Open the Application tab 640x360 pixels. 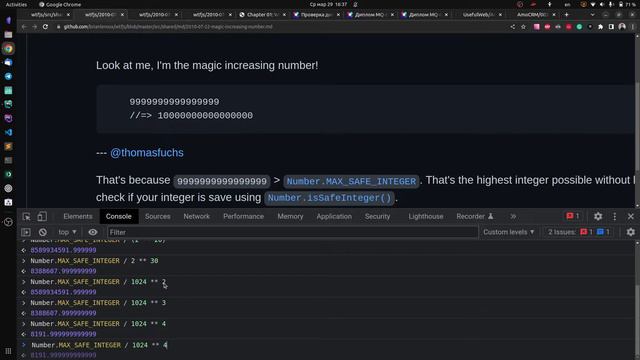[x=334, y=216]
